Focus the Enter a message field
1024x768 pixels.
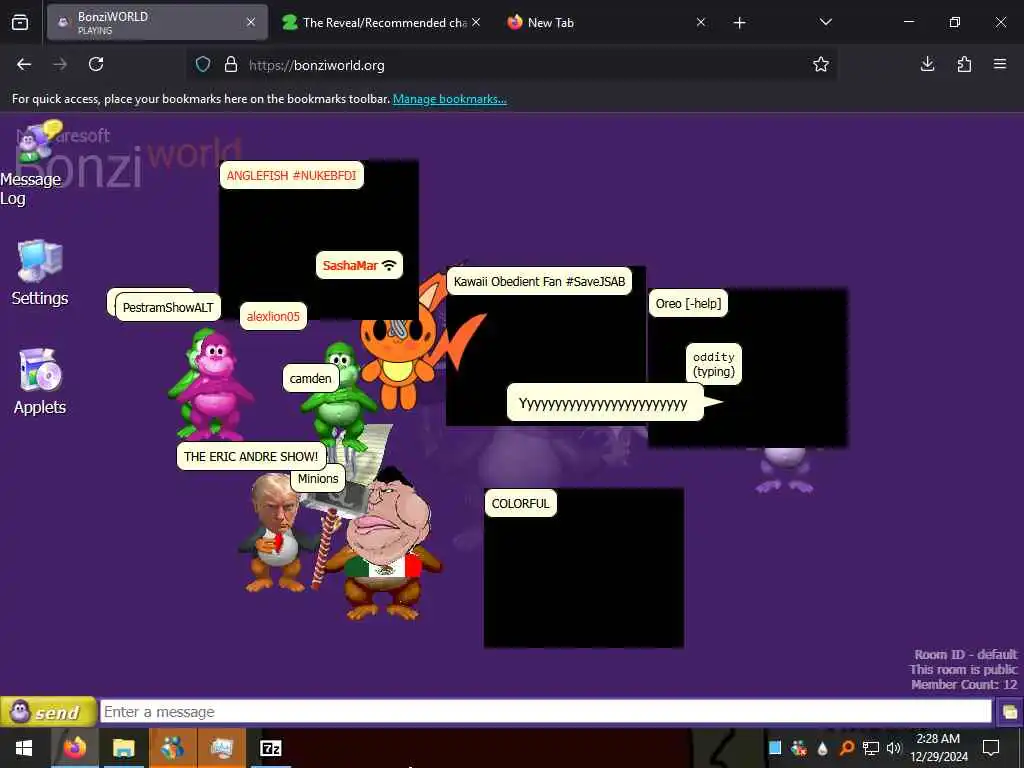545,712
